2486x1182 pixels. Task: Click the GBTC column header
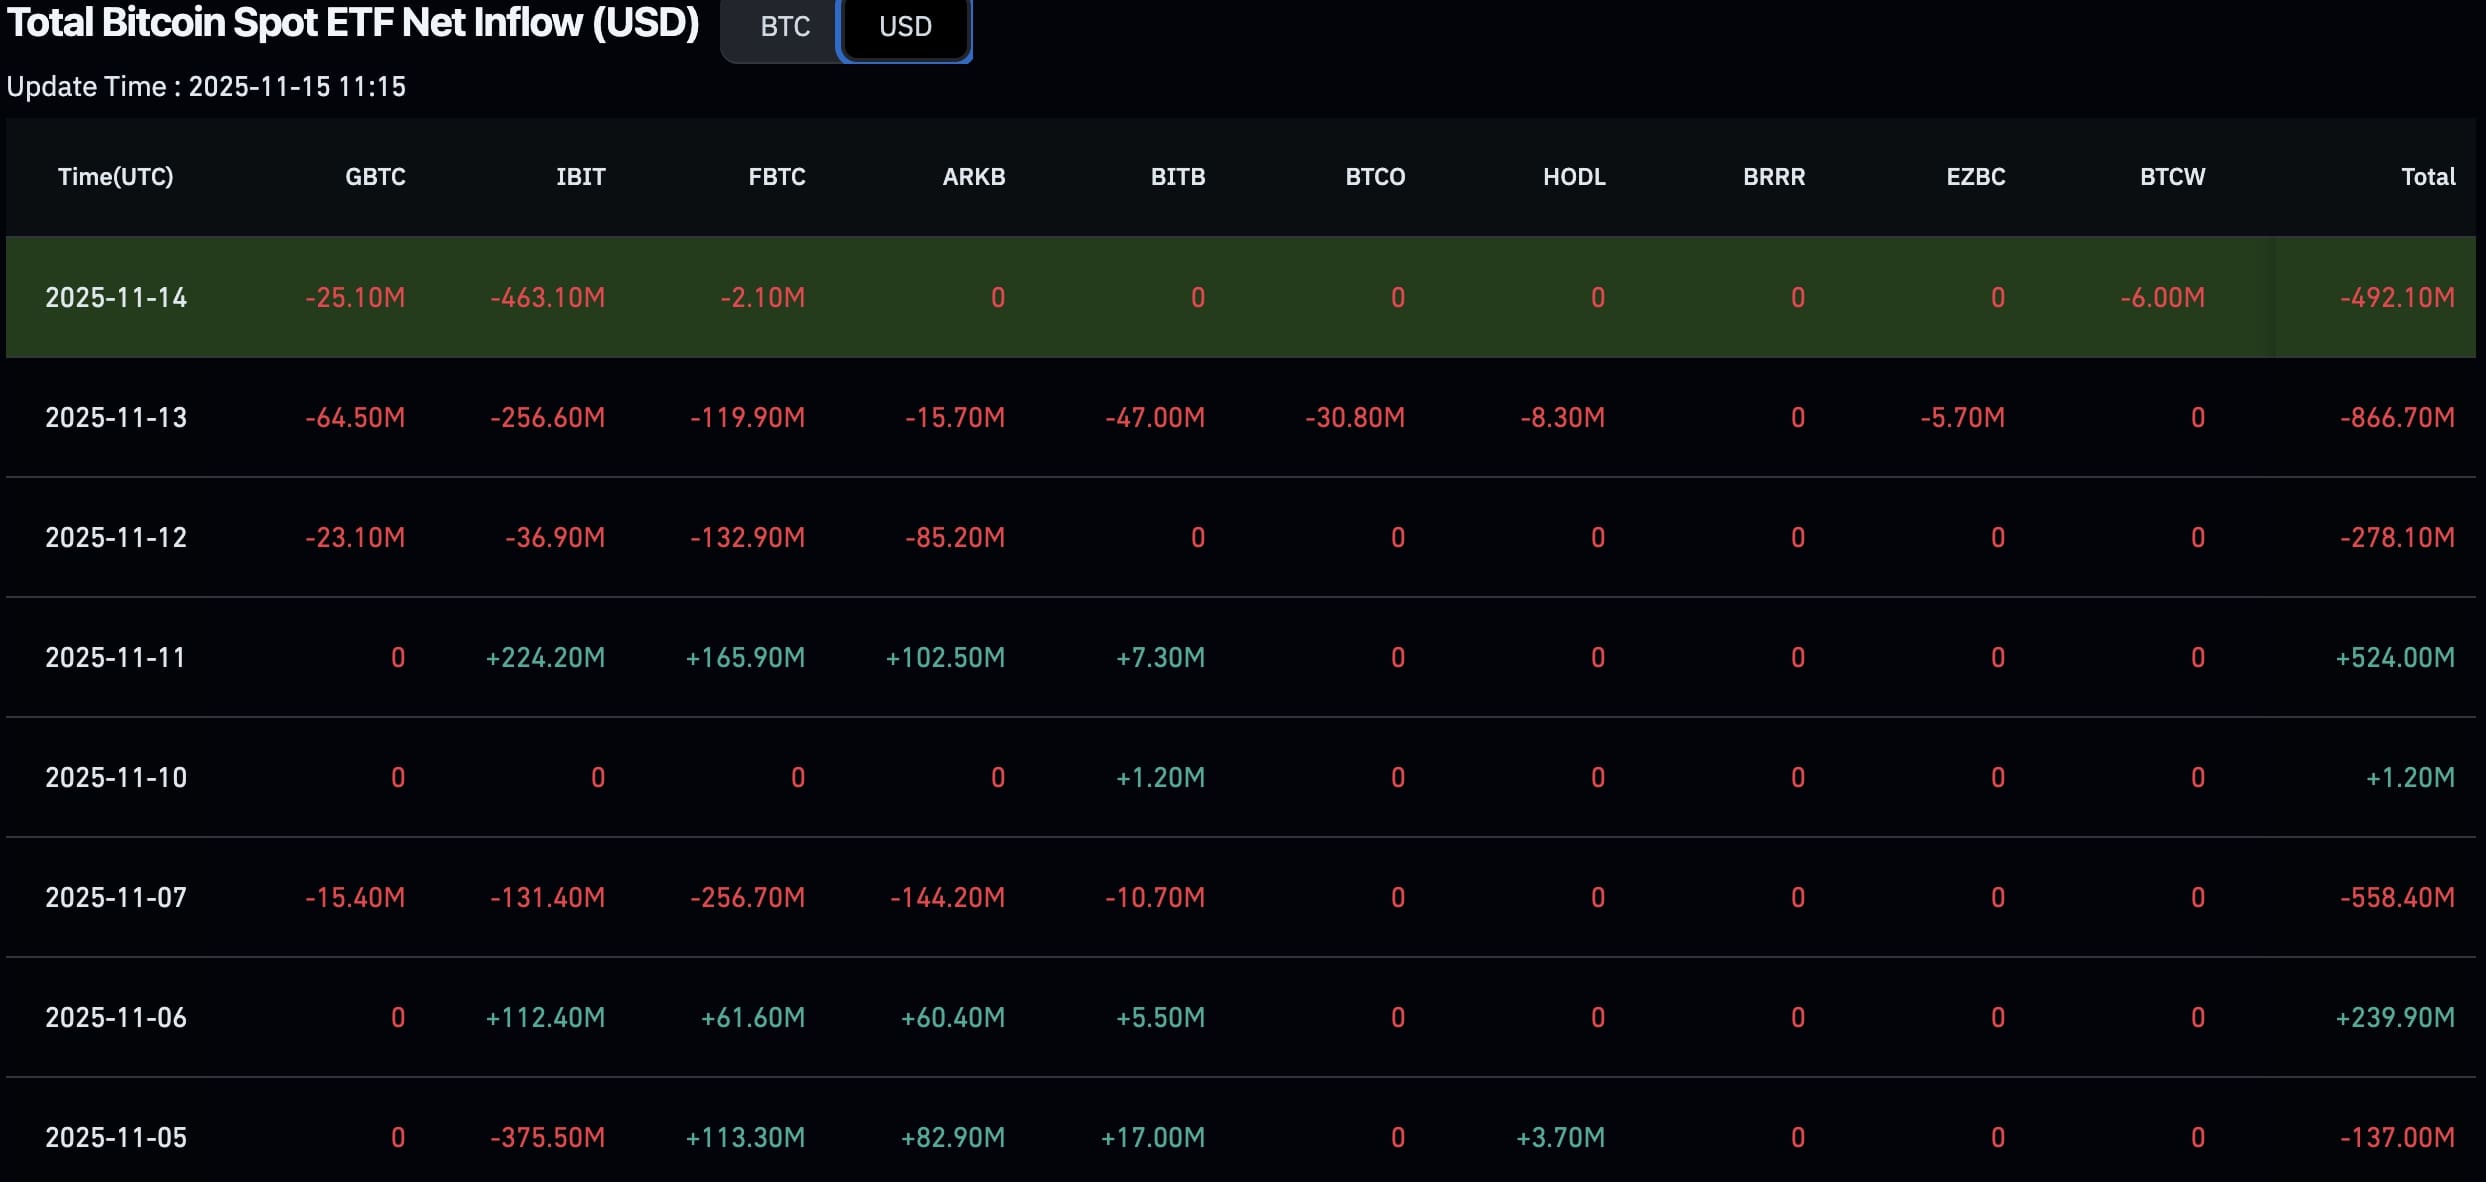pyautogui.click(x=375, y=177)
